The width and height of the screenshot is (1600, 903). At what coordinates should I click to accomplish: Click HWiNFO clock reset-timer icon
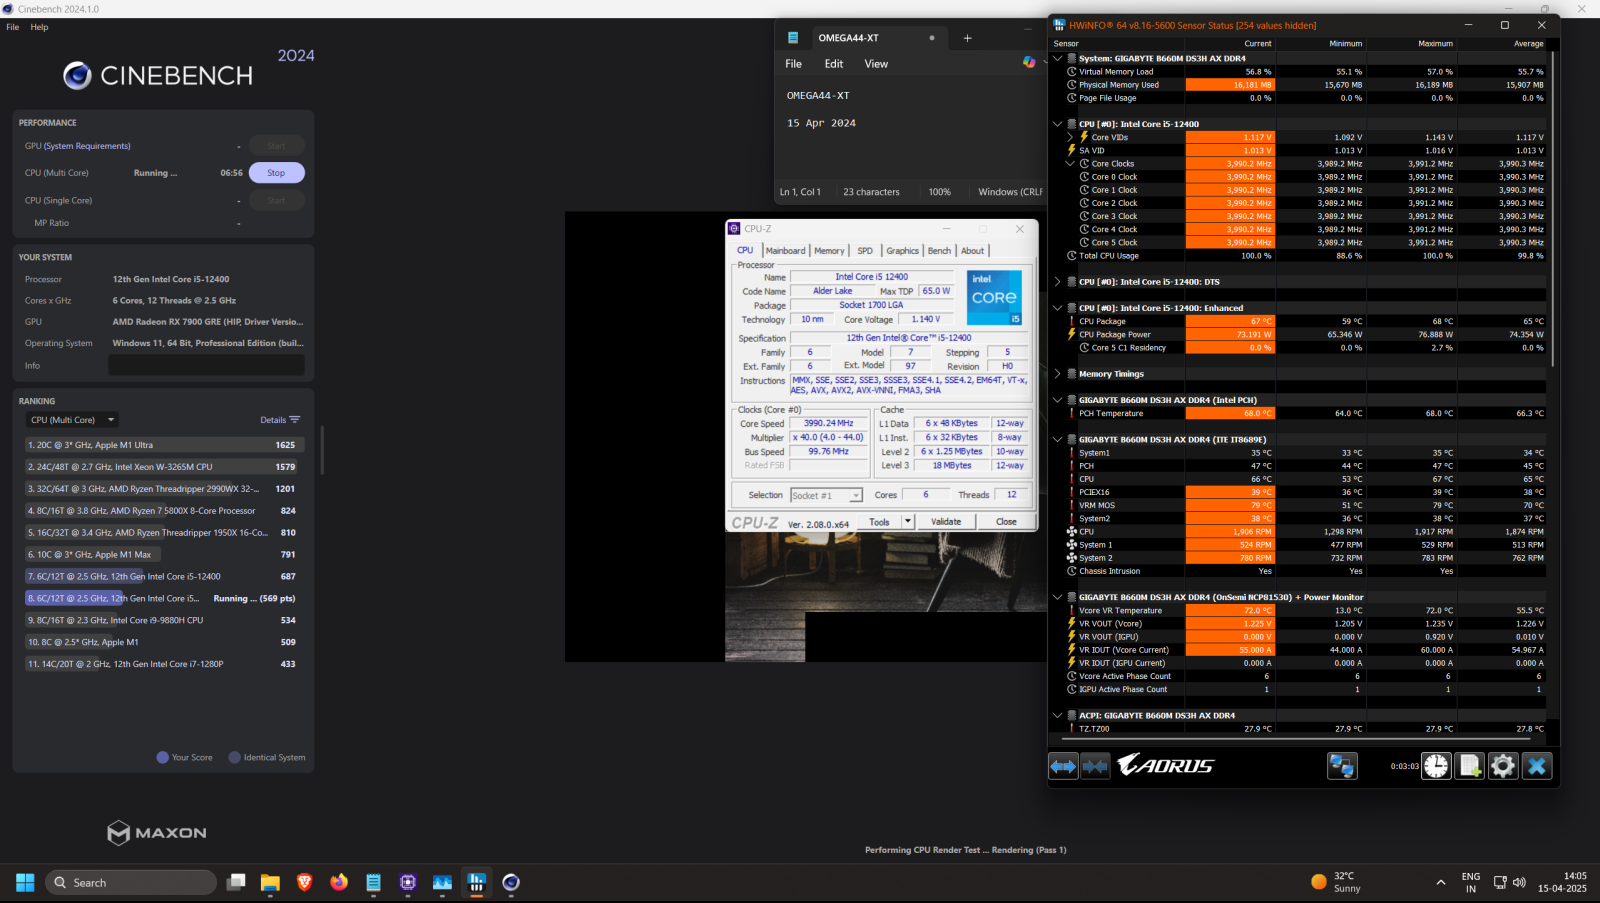coord(1436,766)
